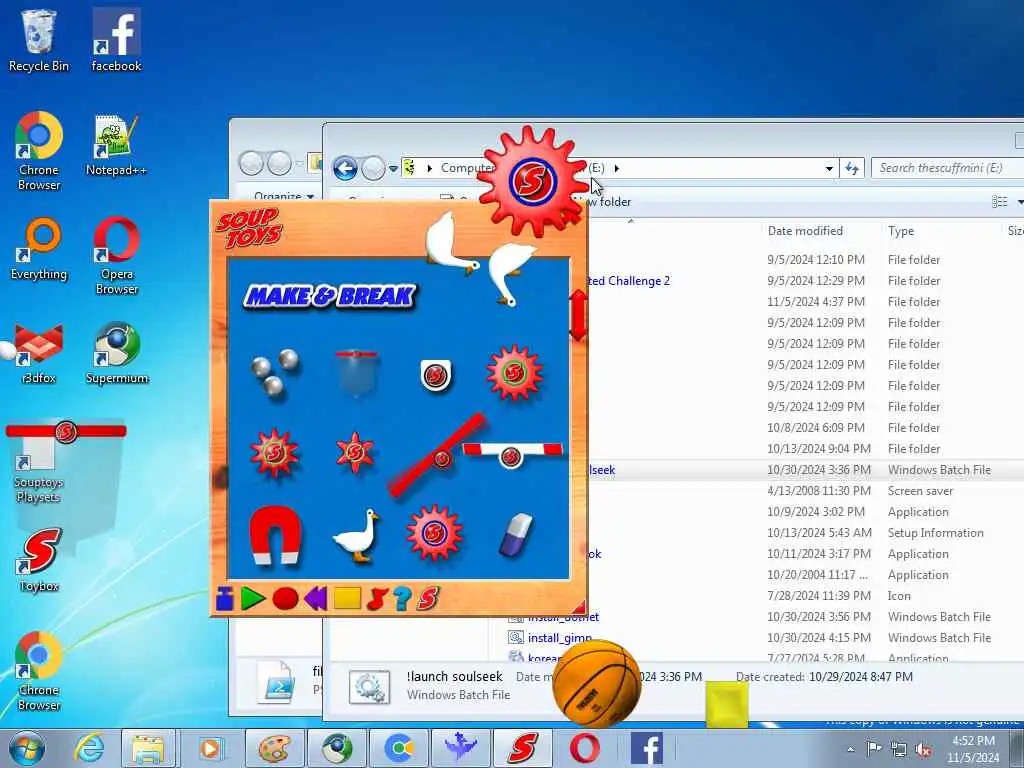Click the red record circle in toybox
This screenshot has width=1024, height=768.
pyautogui.click(x=285, y=598)
